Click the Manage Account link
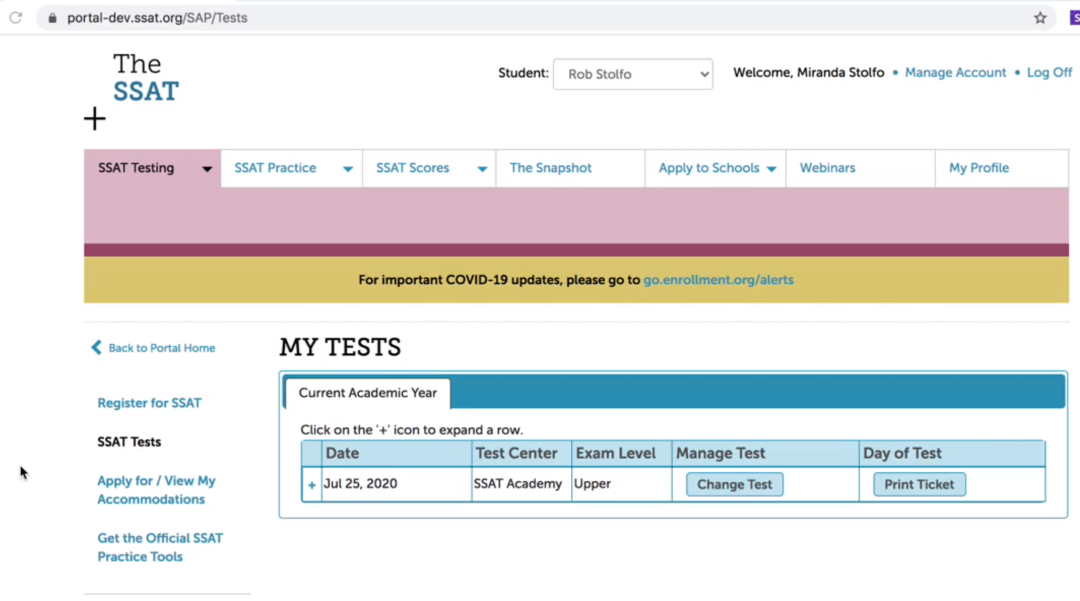1080x601 pixels. (x=955, y=73)
